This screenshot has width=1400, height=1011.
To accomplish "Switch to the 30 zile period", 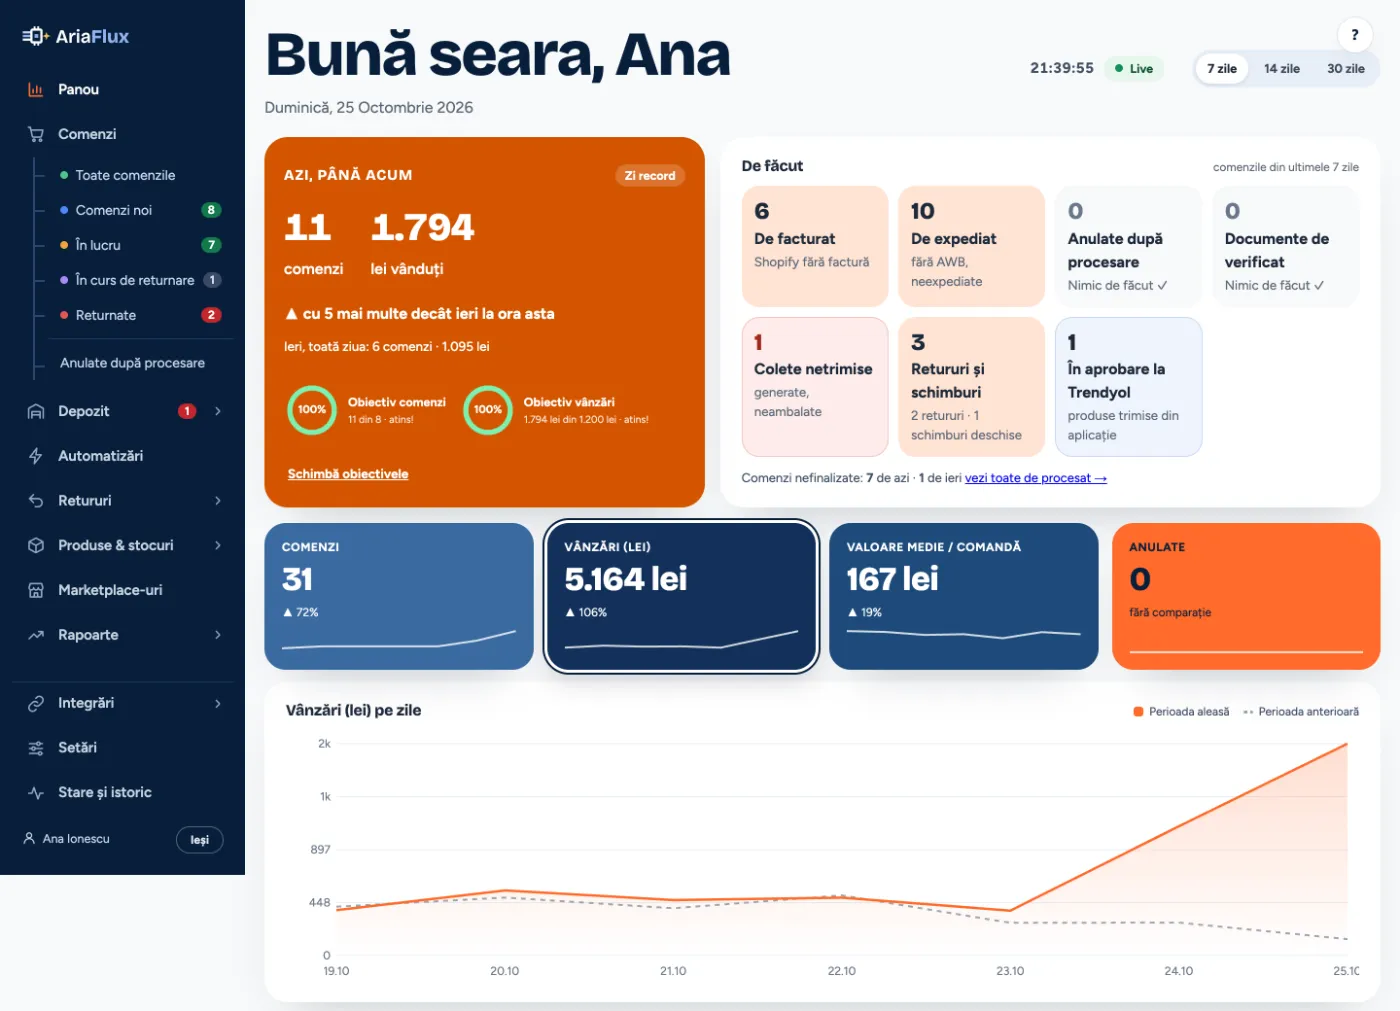I will [x=1346, y=69].
